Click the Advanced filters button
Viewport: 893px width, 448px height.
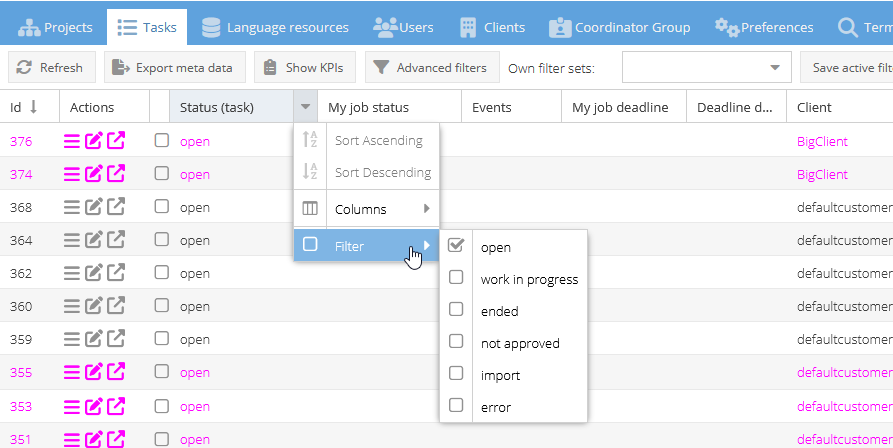click(x=430, y=68)
